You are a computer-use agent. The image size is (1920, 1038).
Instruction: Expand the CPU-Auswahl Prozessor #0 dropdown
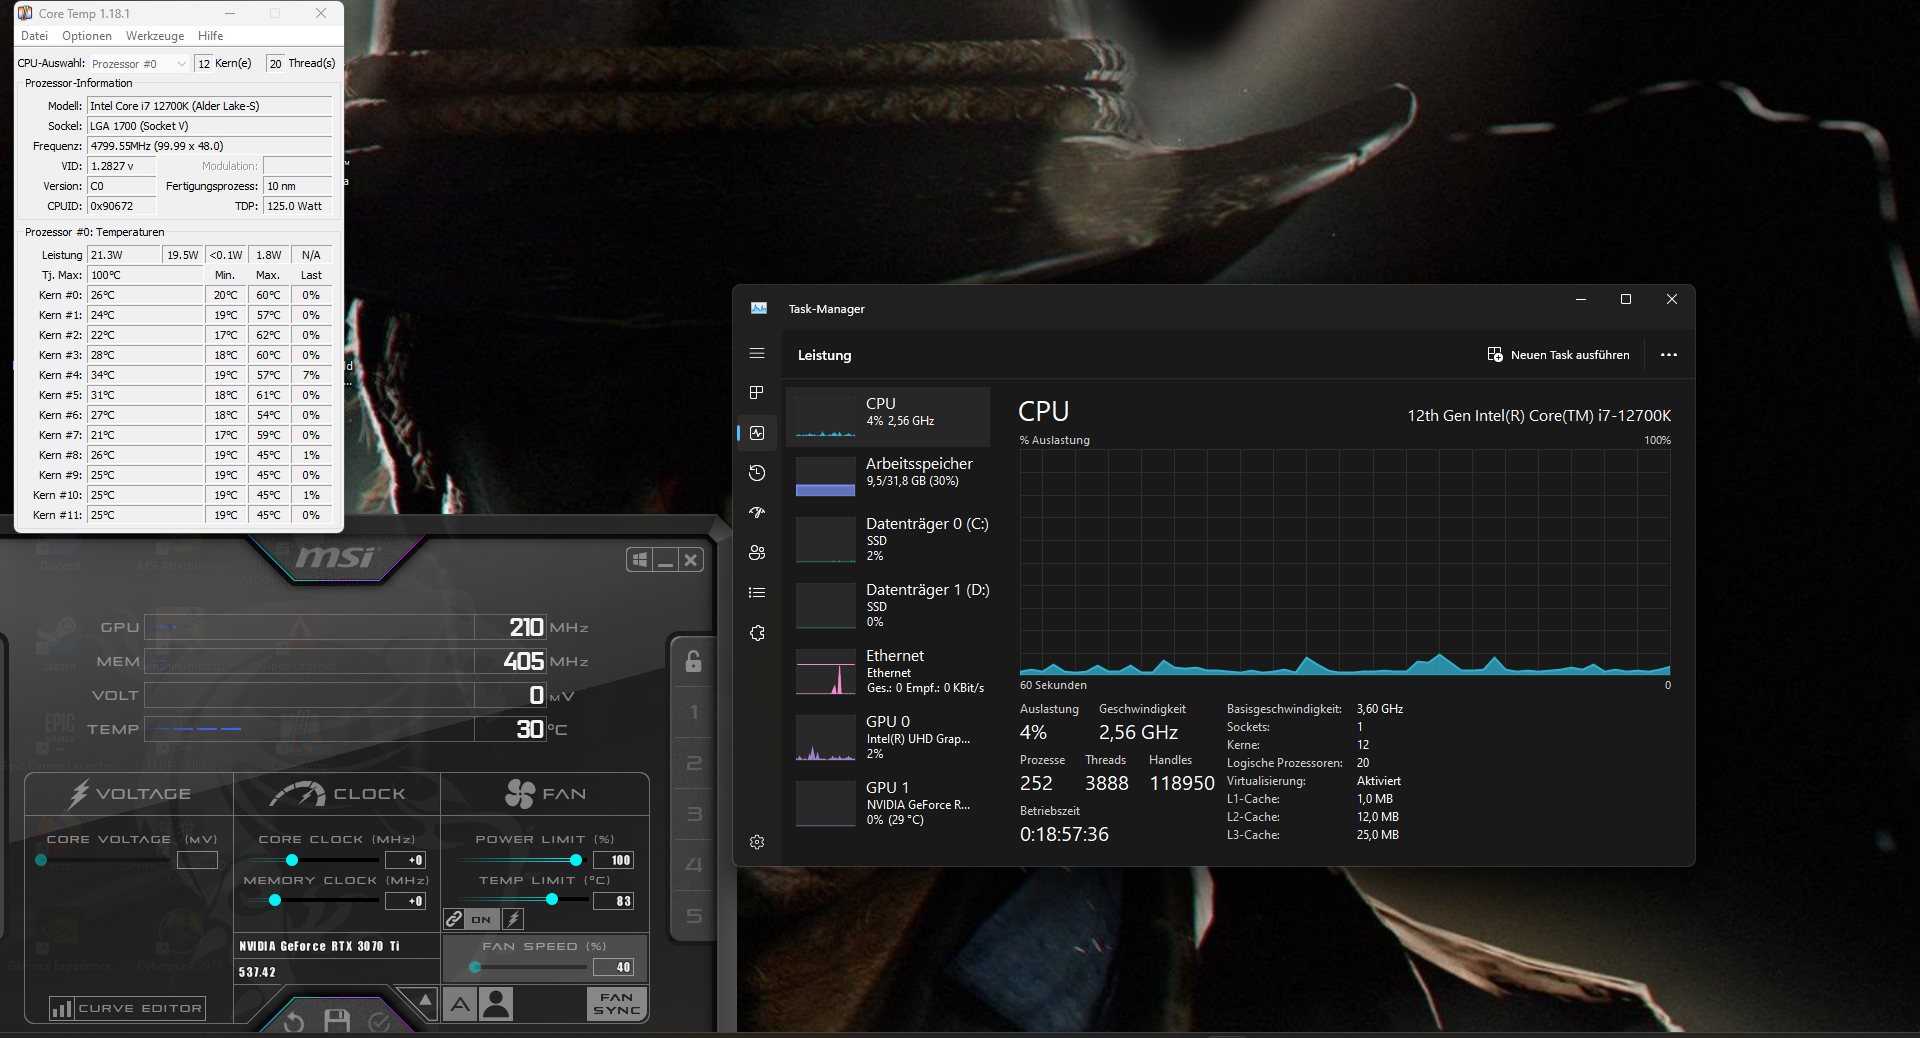[139, 64]
